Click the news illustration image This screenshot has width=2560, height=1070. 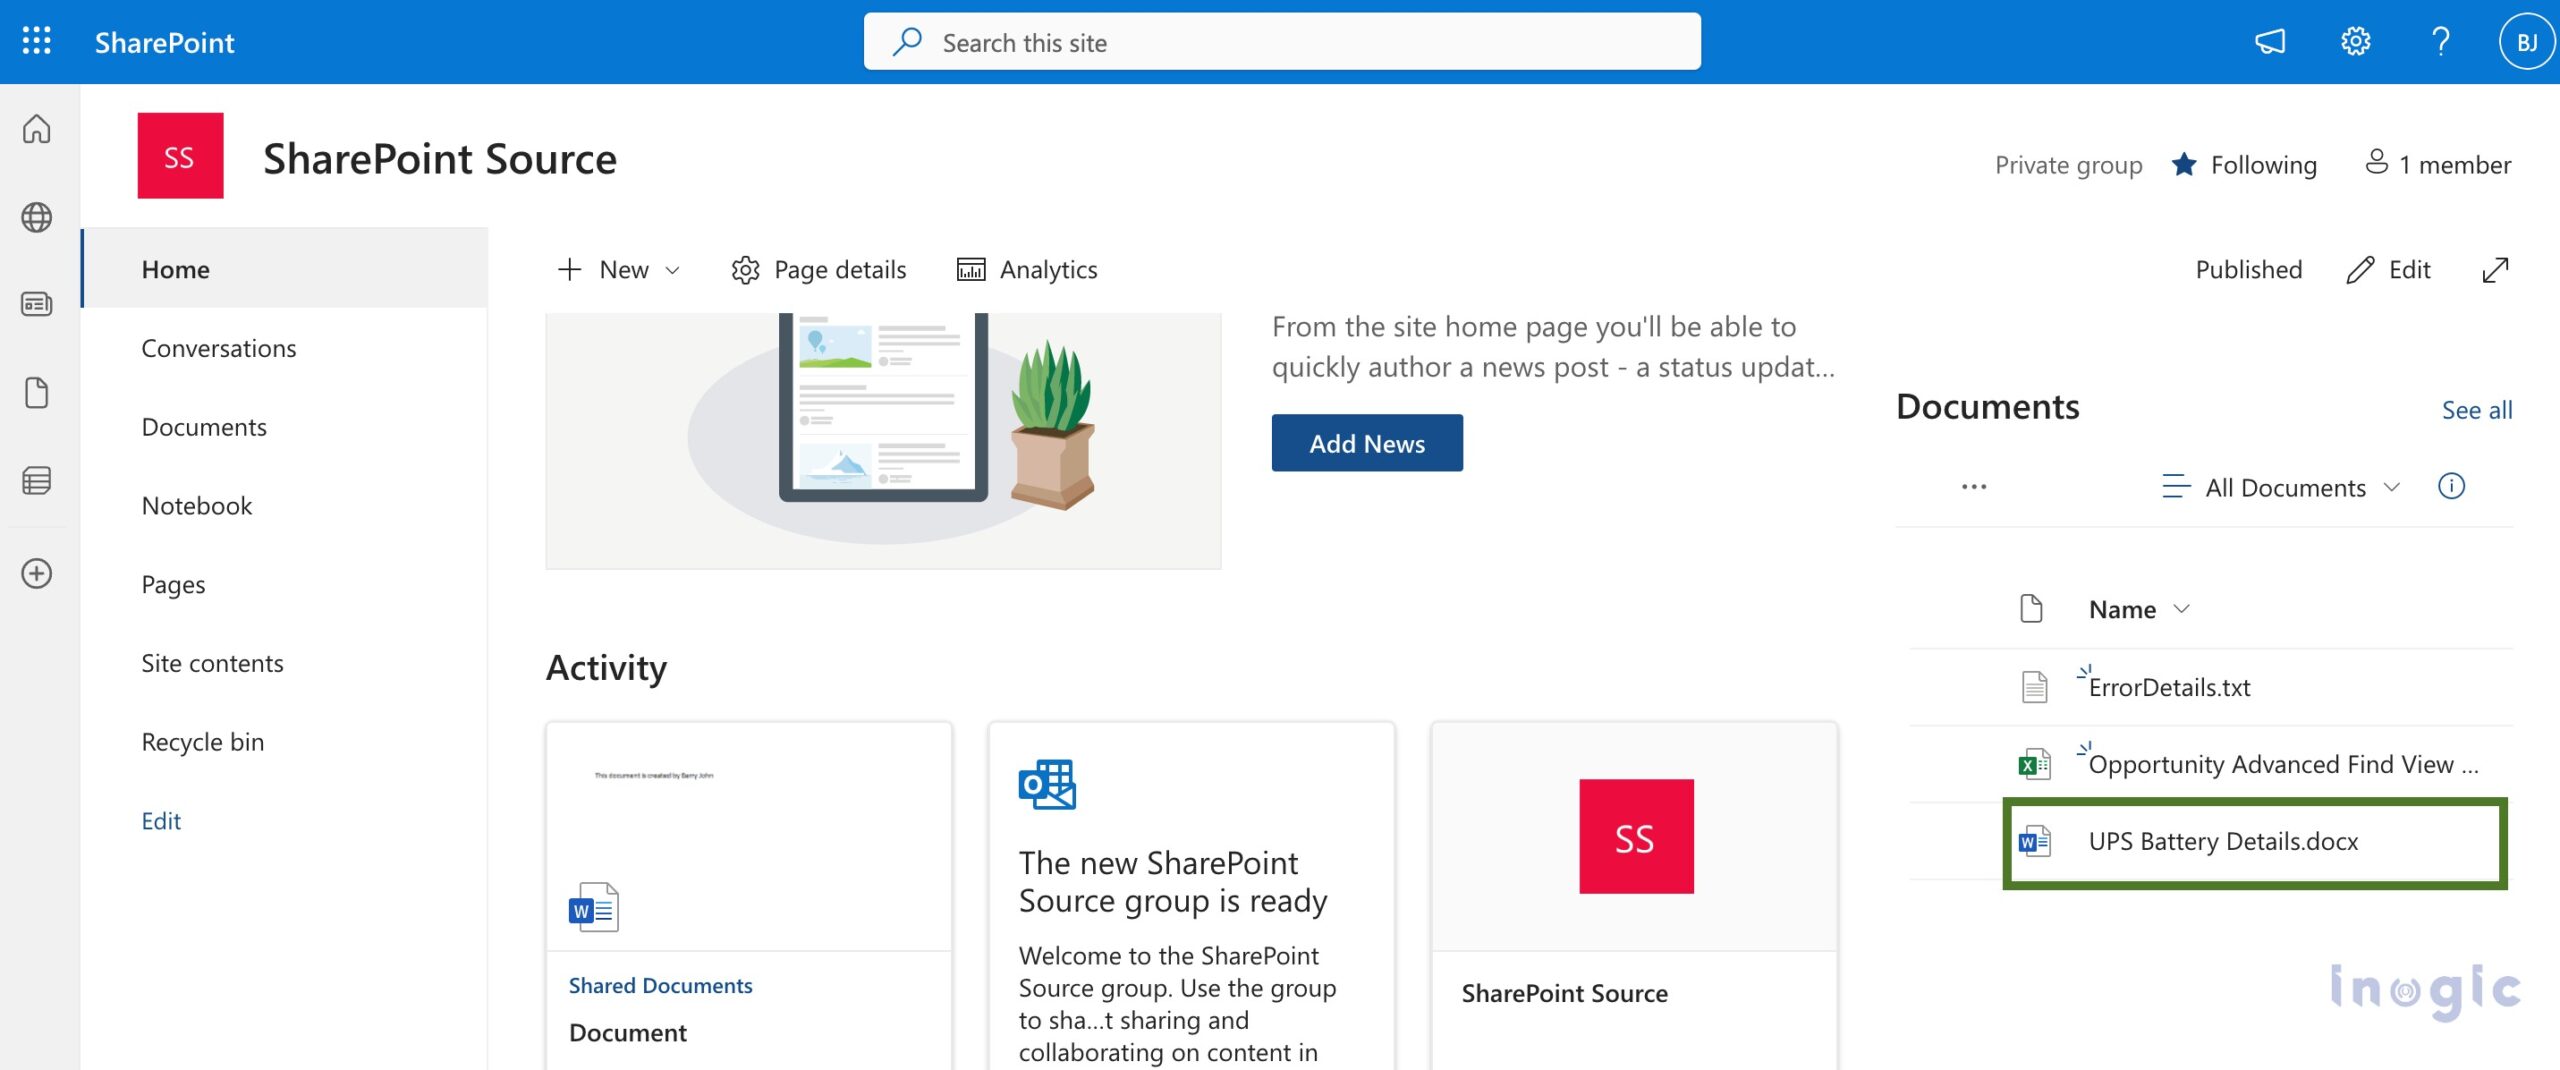tap(883, 441)
